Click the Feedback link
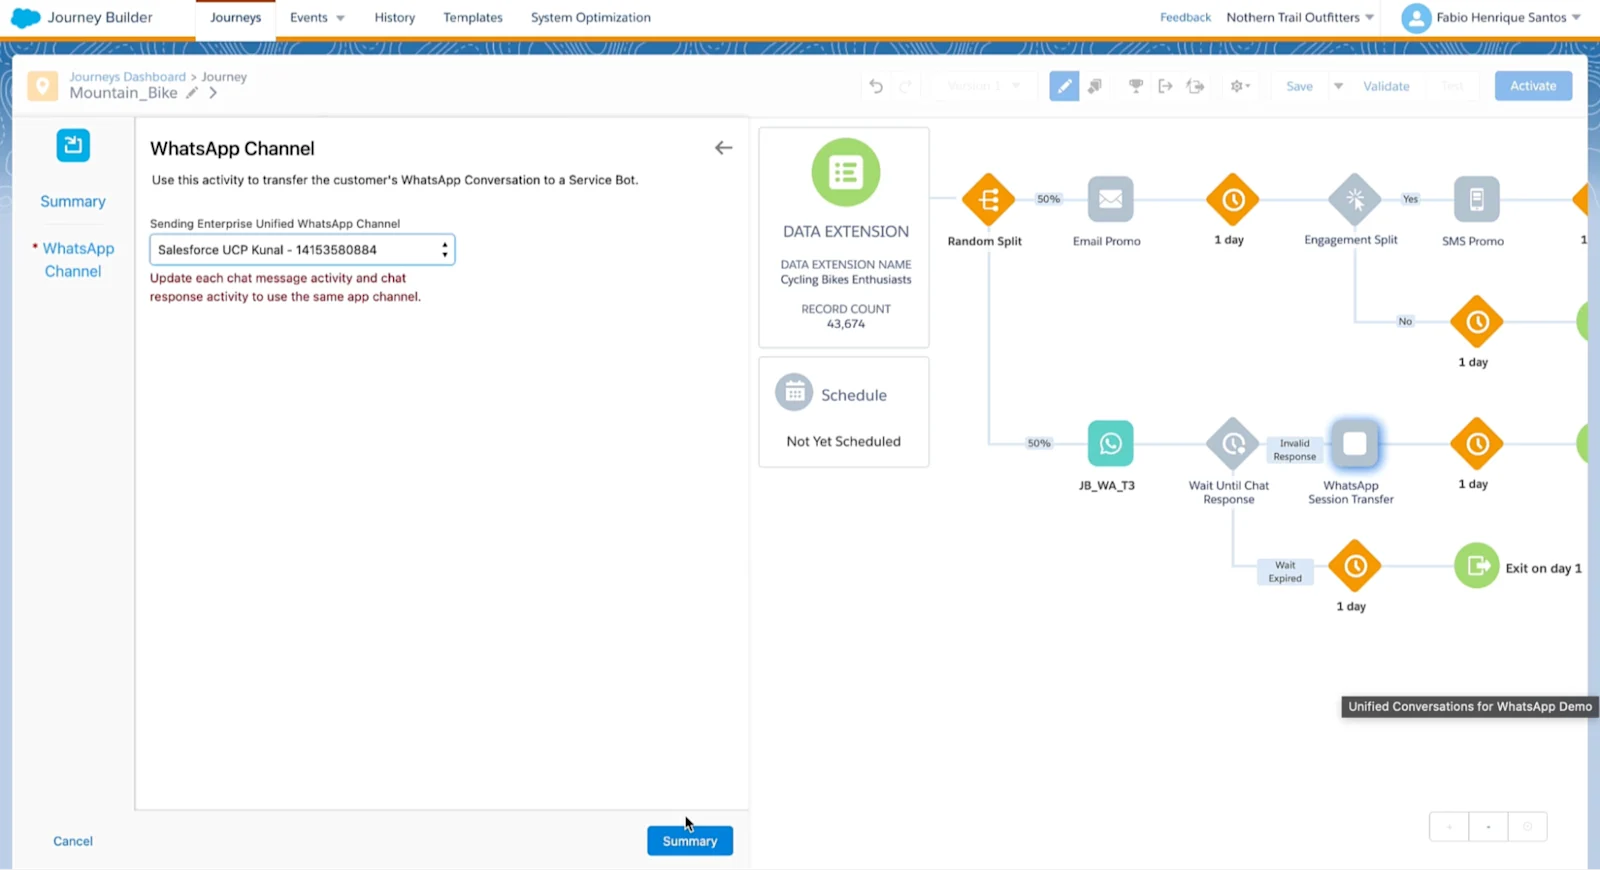Image resolution: width=1600 pixels, height=870 pixels. coord(1185,17)
